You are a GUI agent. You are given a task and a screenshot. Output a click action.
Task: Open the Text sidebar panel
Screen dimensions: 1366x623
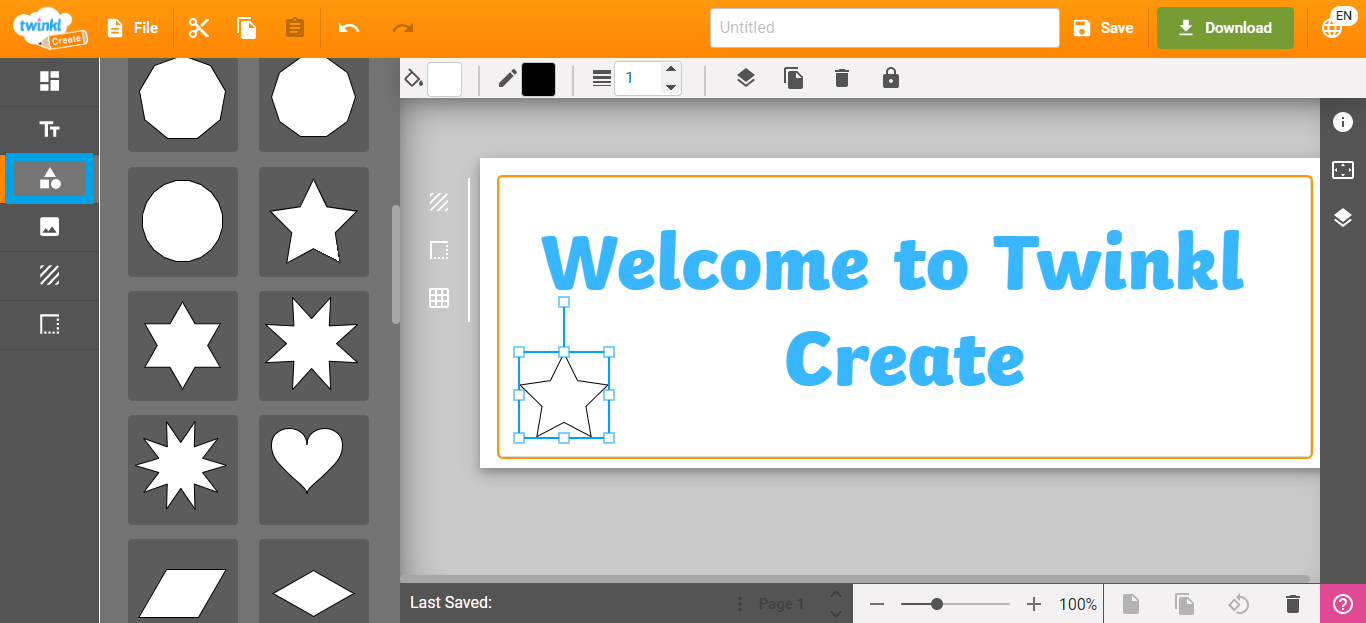point(49,129)
